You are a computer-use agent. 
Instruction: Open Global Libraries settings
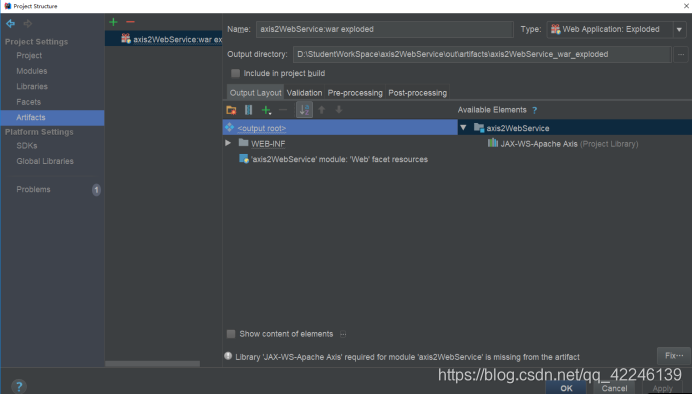point(45,161)
